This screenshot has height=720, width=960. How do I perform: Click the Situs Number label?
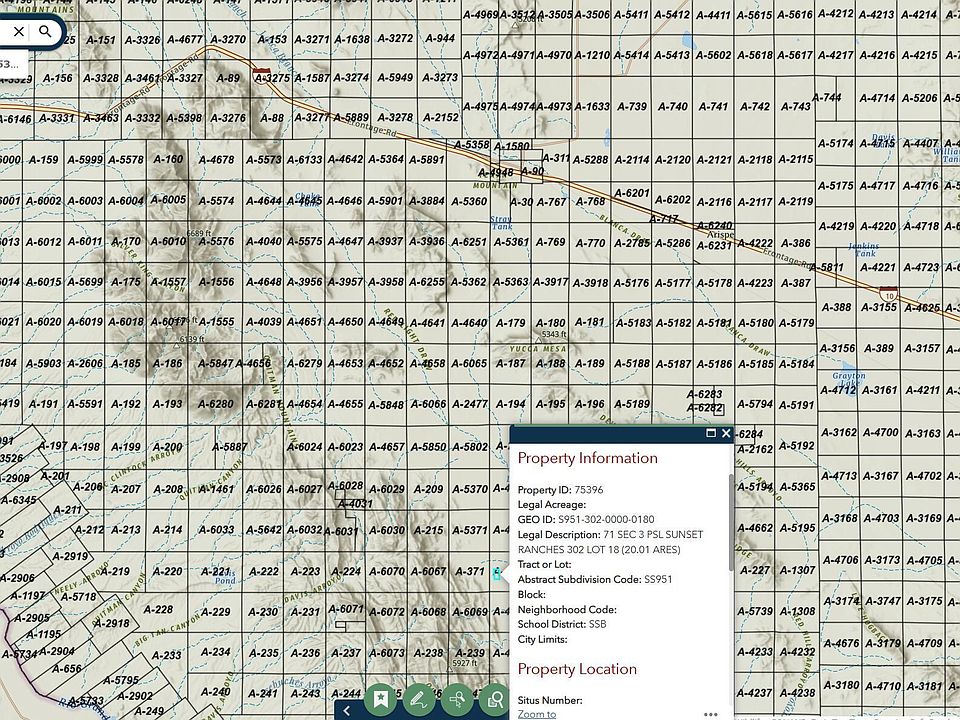pos(549,700)
